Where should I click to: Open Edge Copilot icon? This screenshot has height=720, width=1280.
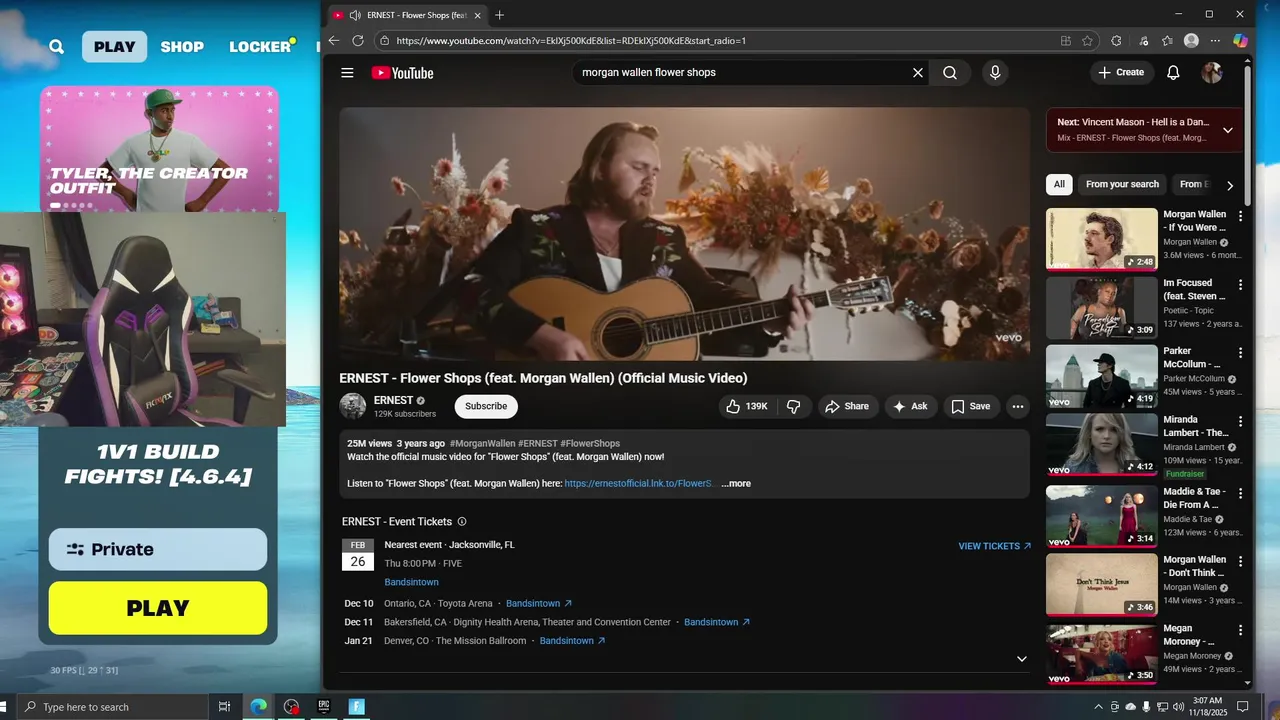tap(1240, 41)
